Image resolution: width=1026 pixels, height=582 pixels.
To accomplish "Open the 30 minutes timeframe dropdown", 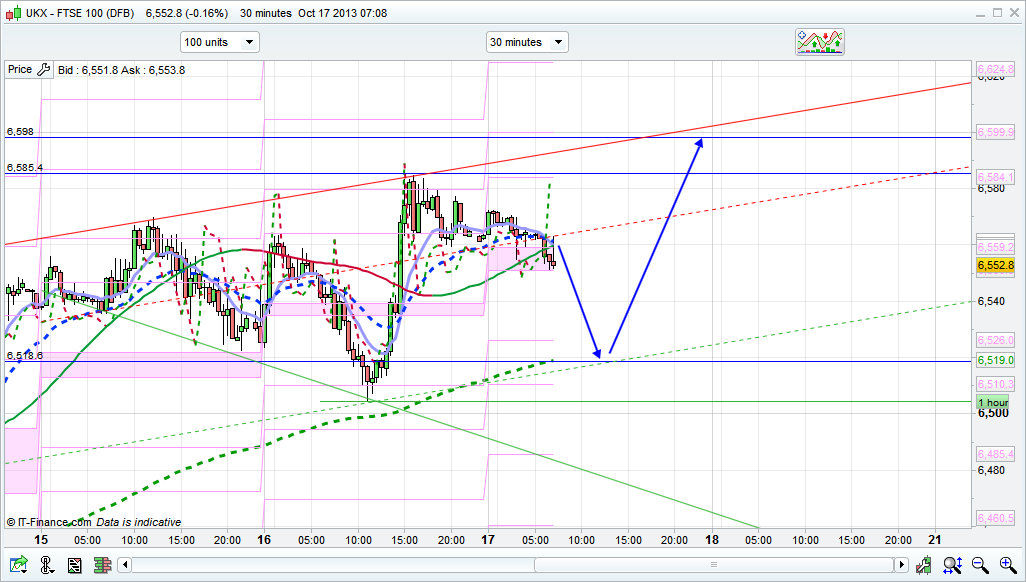I will click(527, 42).
